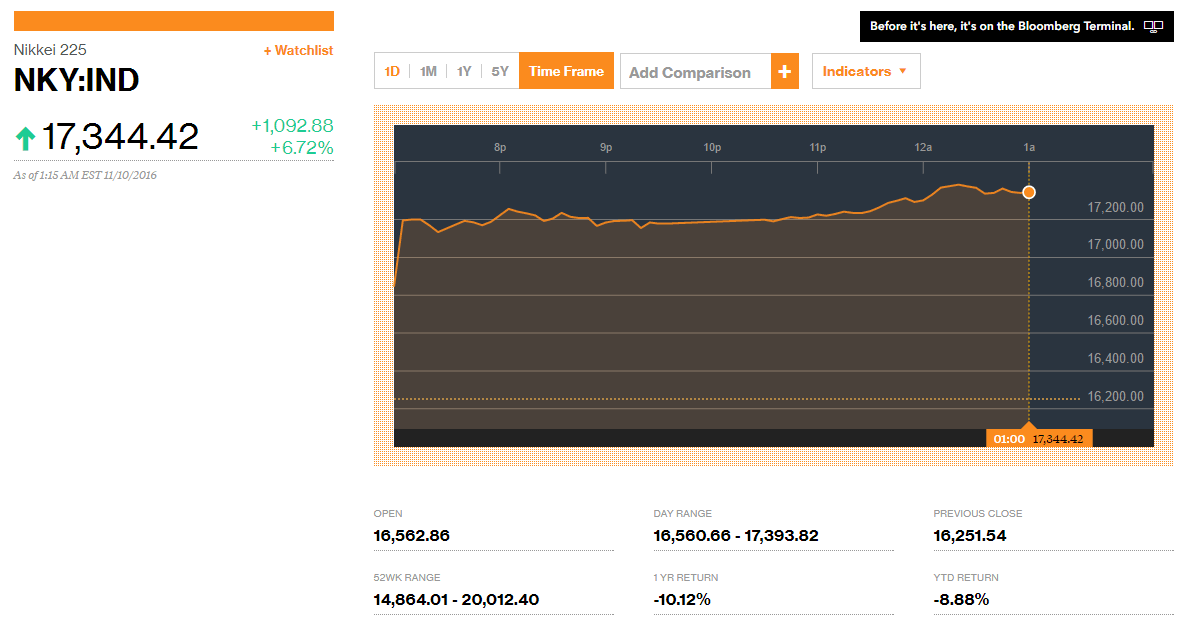This screenshot has height=640, width=1199.
Task: Show the 5Y chart range
Action: (x=500, y=71)
